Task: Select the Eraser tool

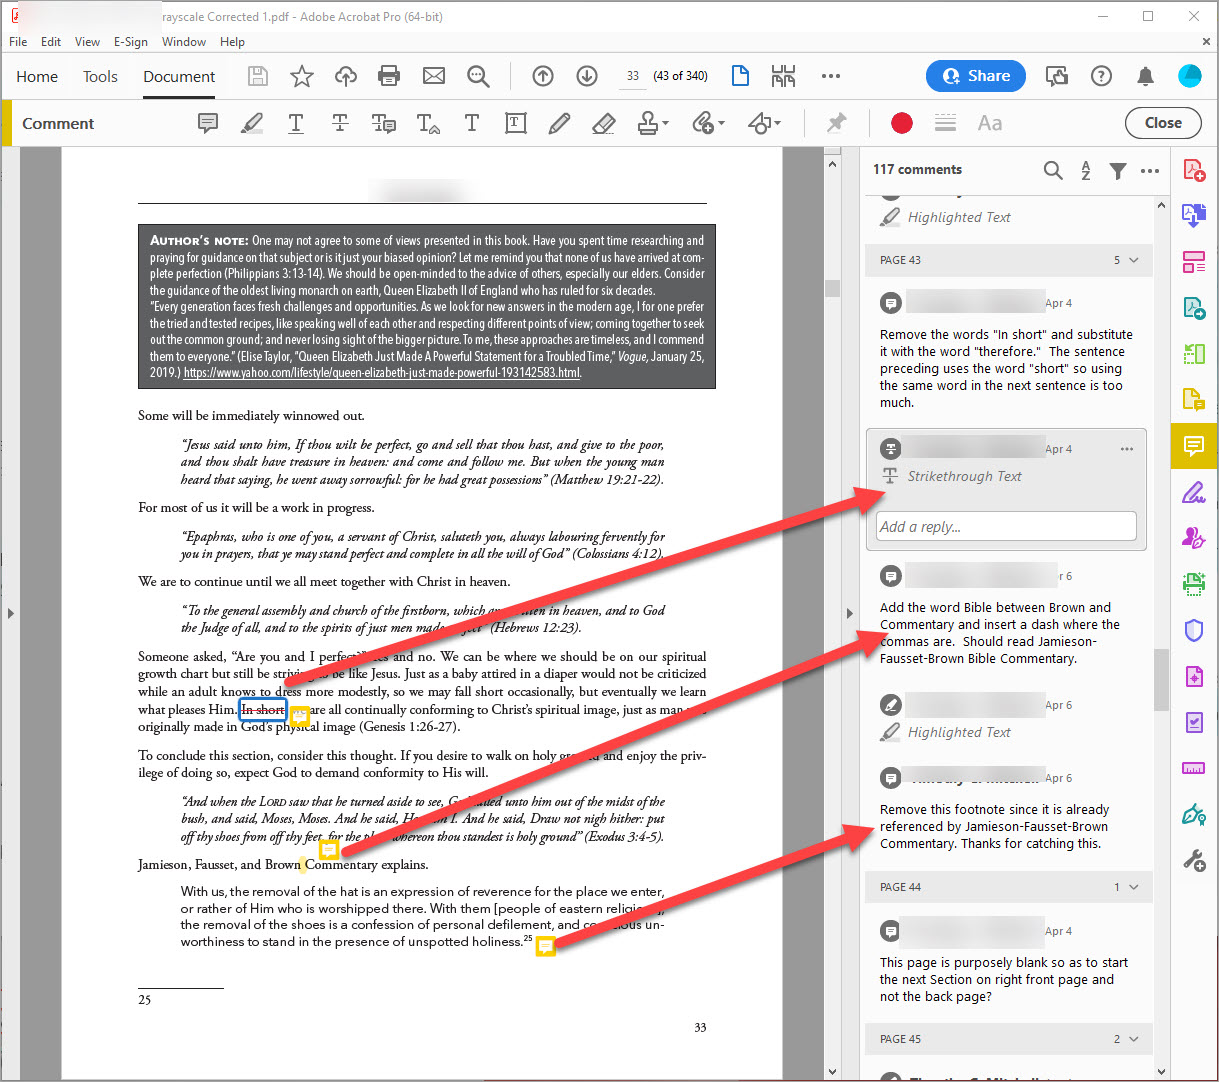Action: pyautogui.click(x=604, y=123)
